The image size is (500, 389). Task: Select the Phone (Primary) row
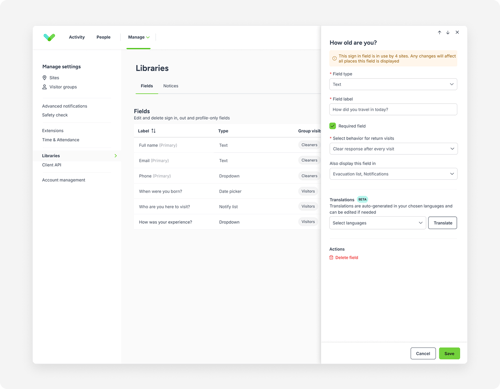[x=227, y=176]
